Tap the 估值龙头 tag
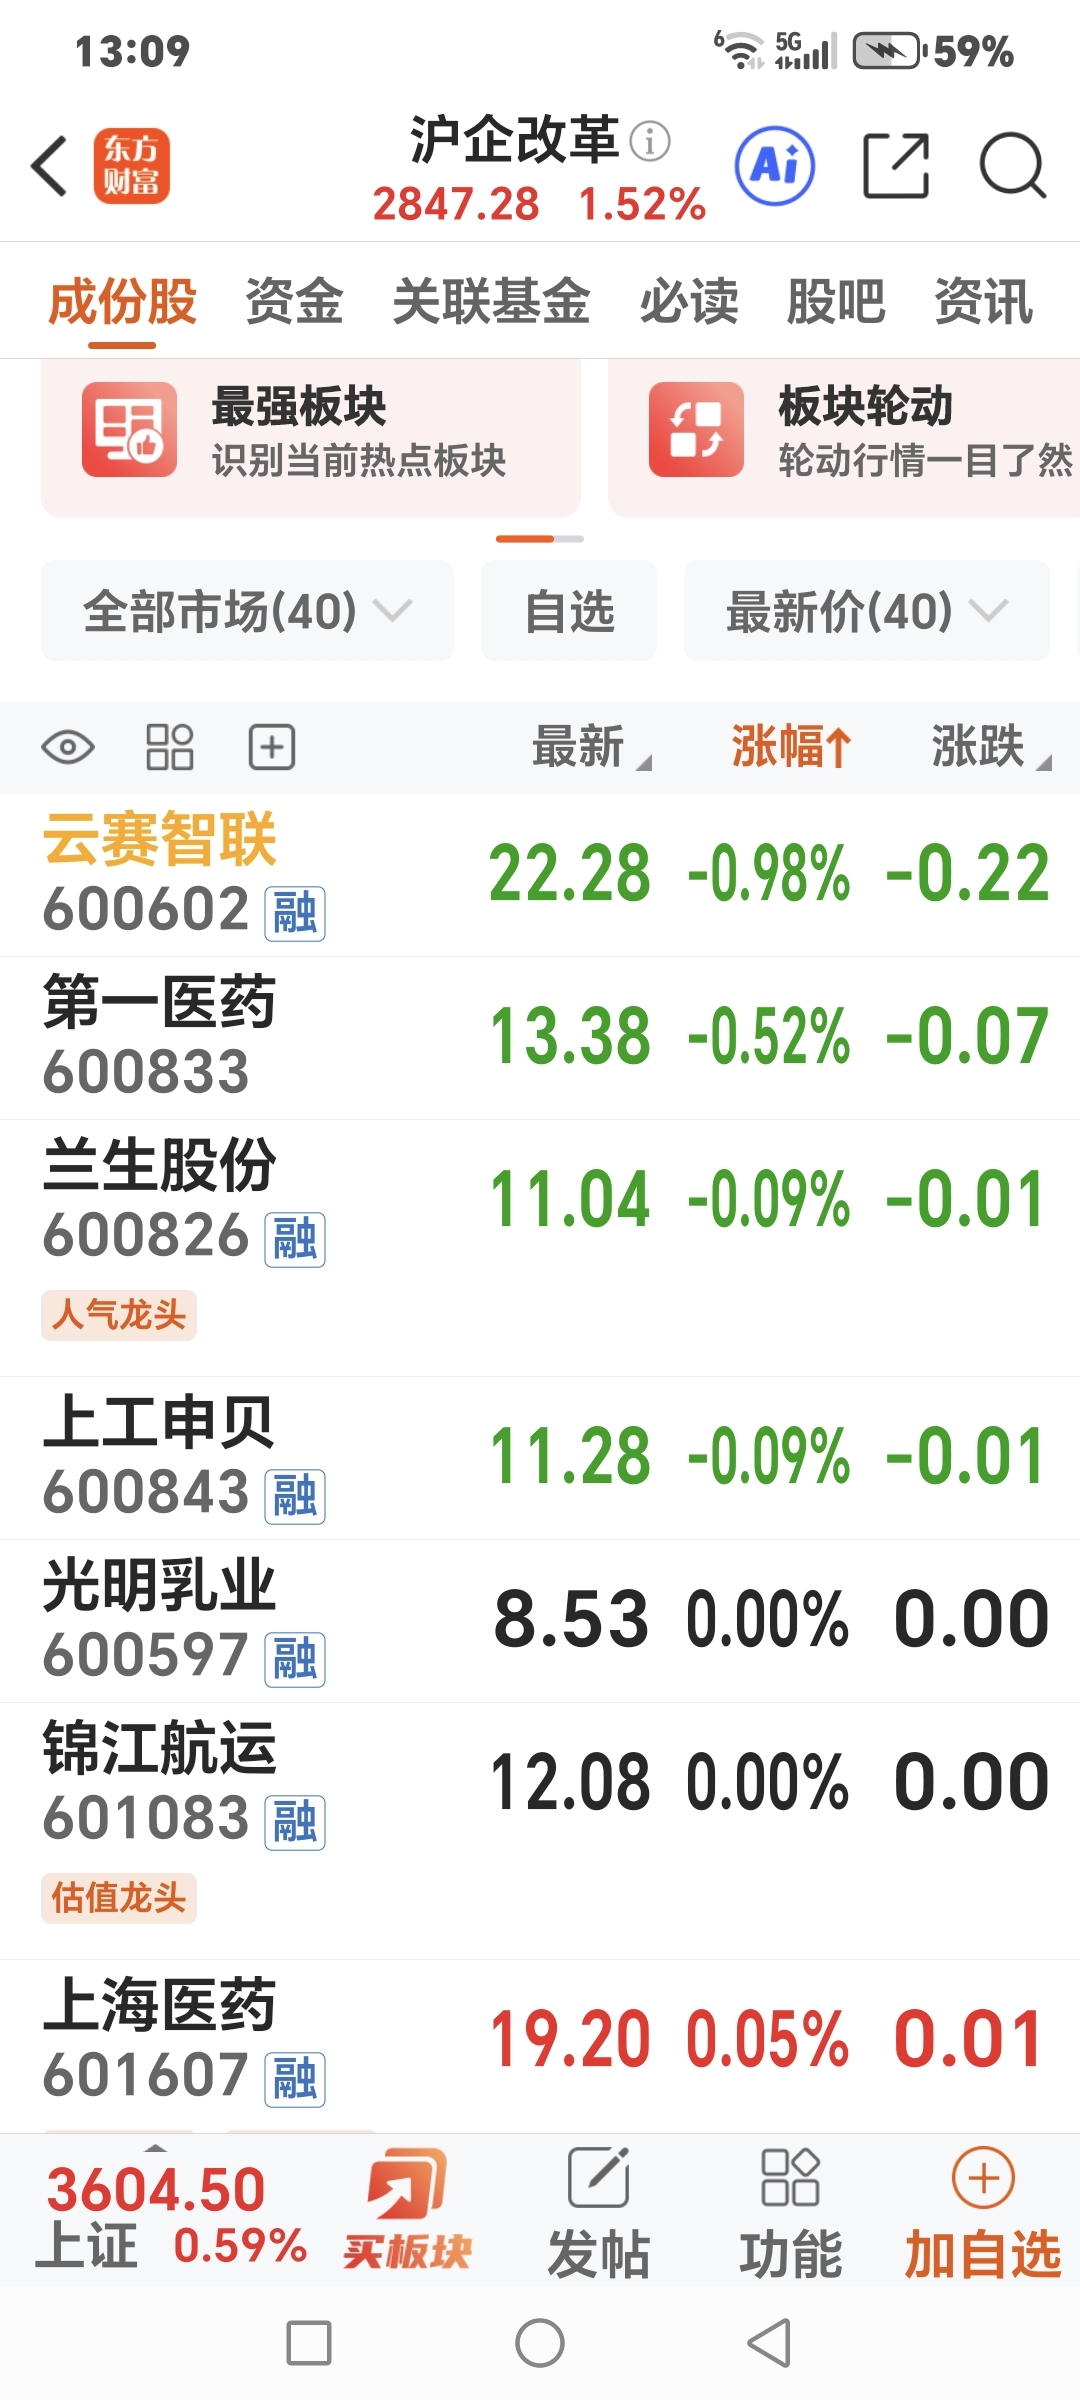Screen dimensions: 1080x2400 [119, 1898]
